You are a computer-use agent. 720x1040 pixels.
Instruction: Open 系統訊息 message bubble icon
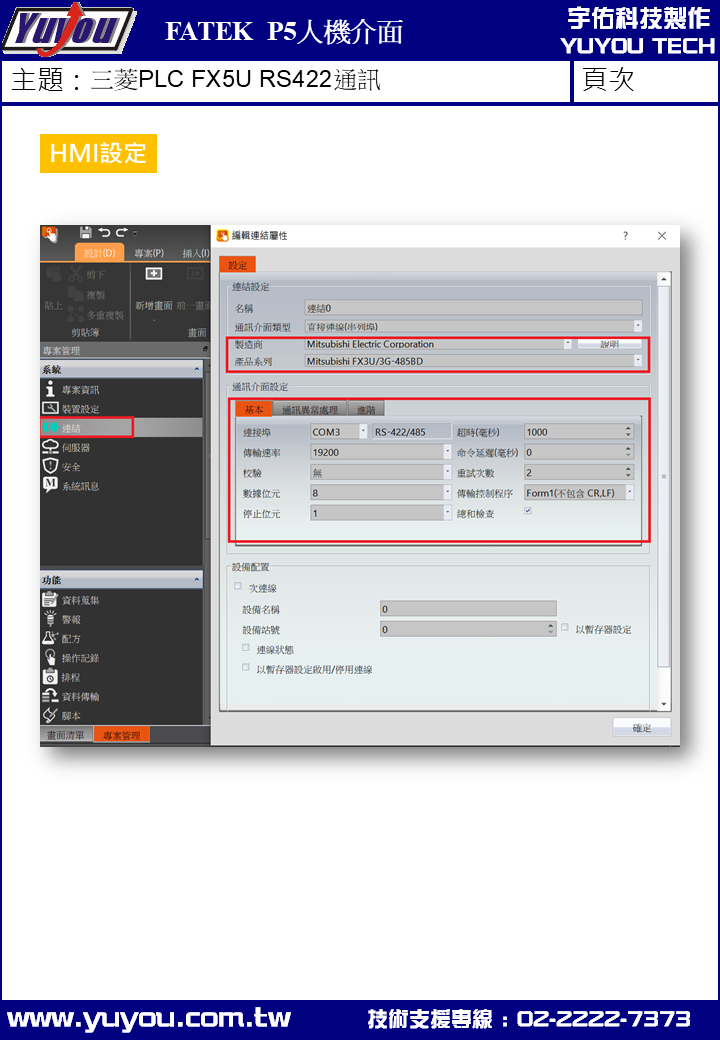click(50, 485)
